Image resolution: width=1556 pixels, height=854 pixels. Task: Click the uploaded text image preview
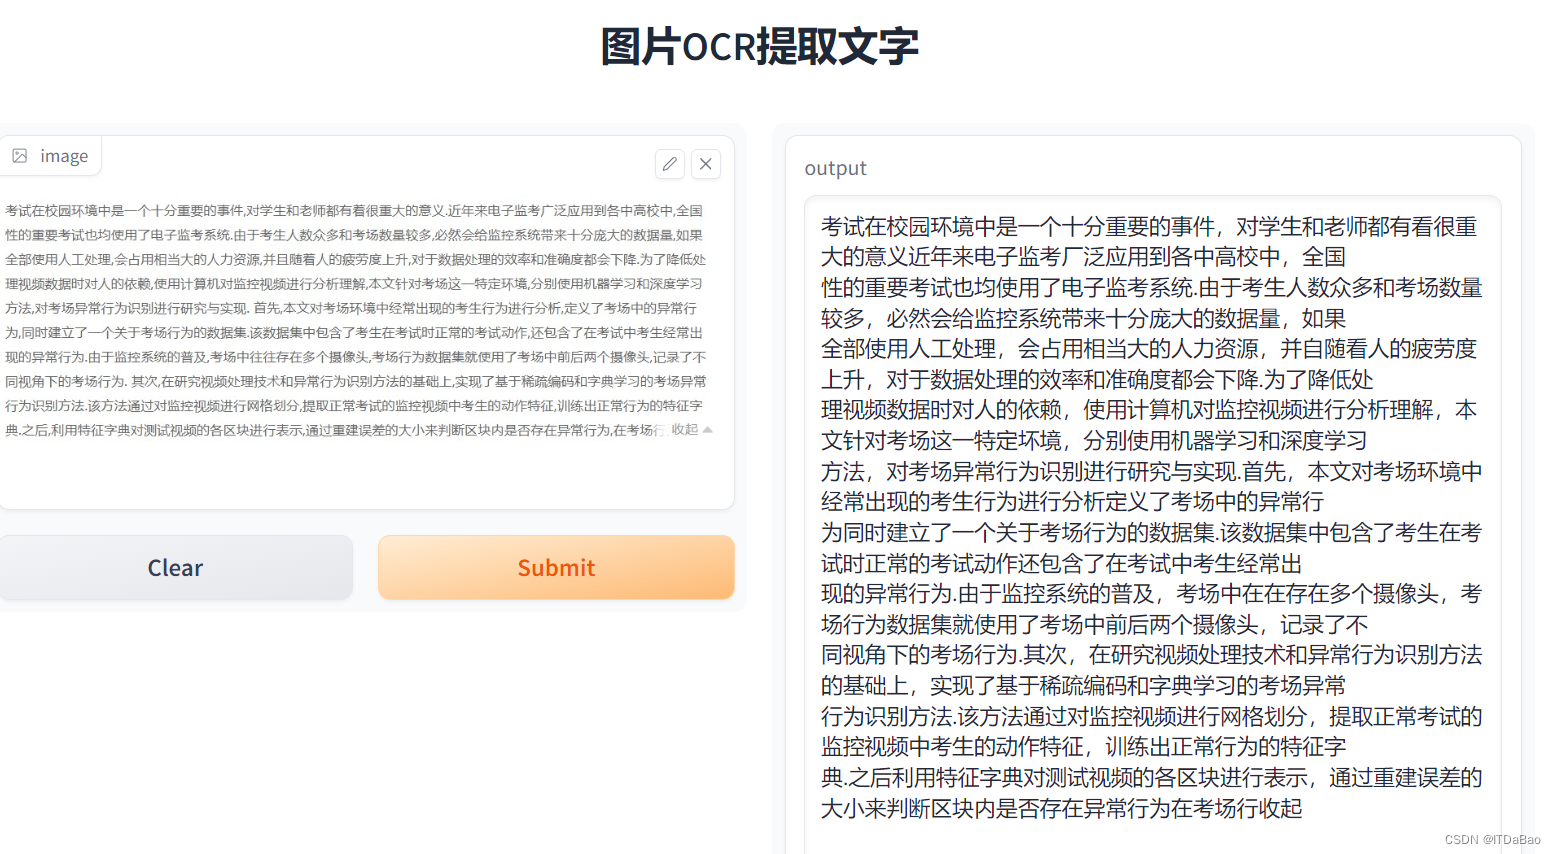click(x=358, y=320)
